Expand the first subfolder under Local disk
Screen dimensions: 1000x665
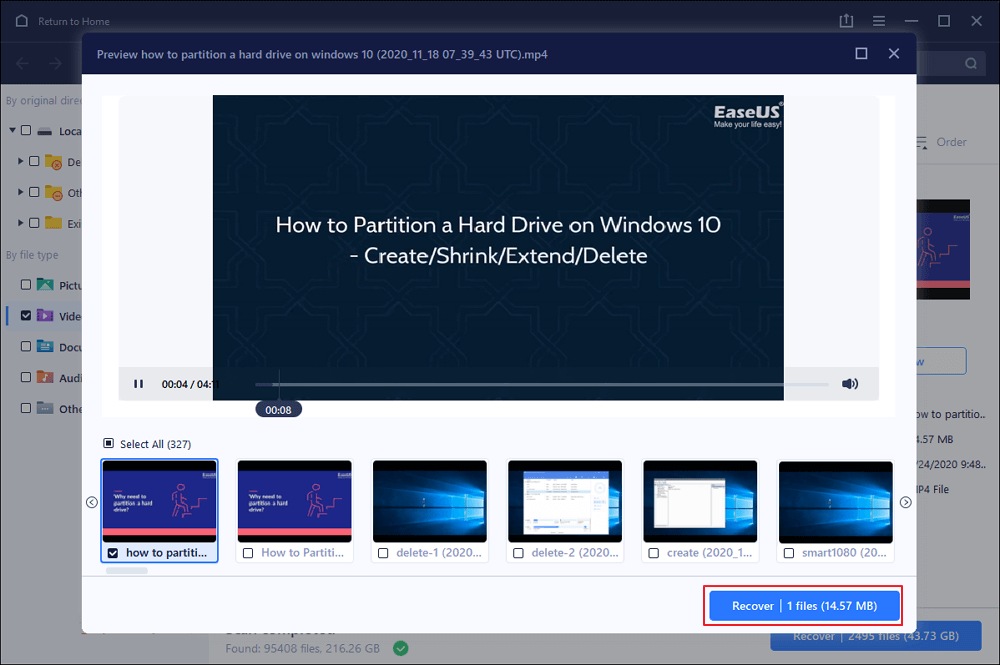21,161
